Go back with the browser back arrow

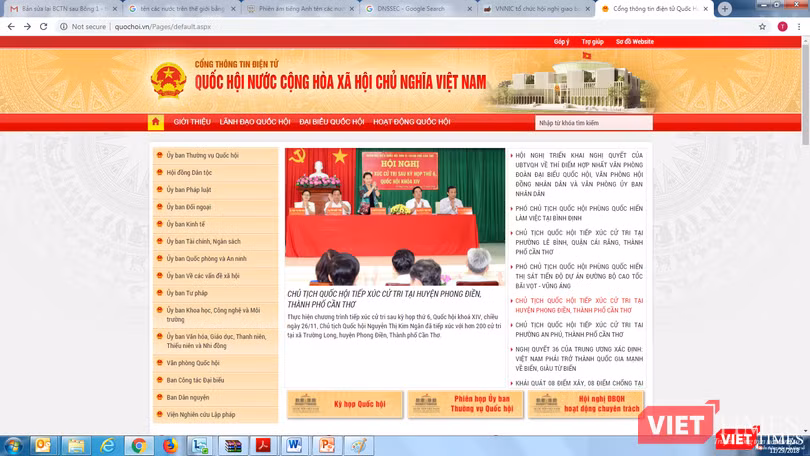(x=11, y=26)
